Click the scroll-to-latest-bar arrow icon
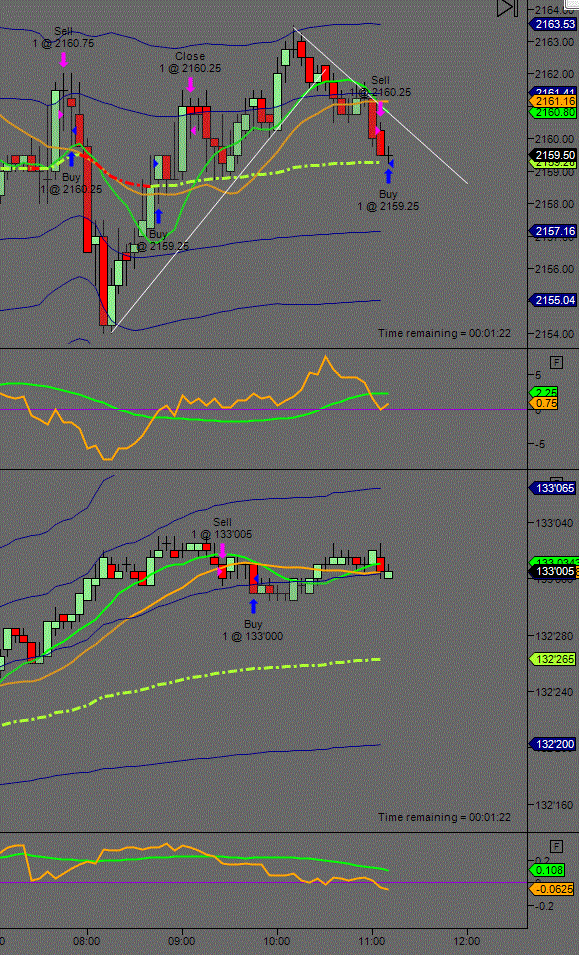This screenshot has width=579, height=956. tap(507, 8)
